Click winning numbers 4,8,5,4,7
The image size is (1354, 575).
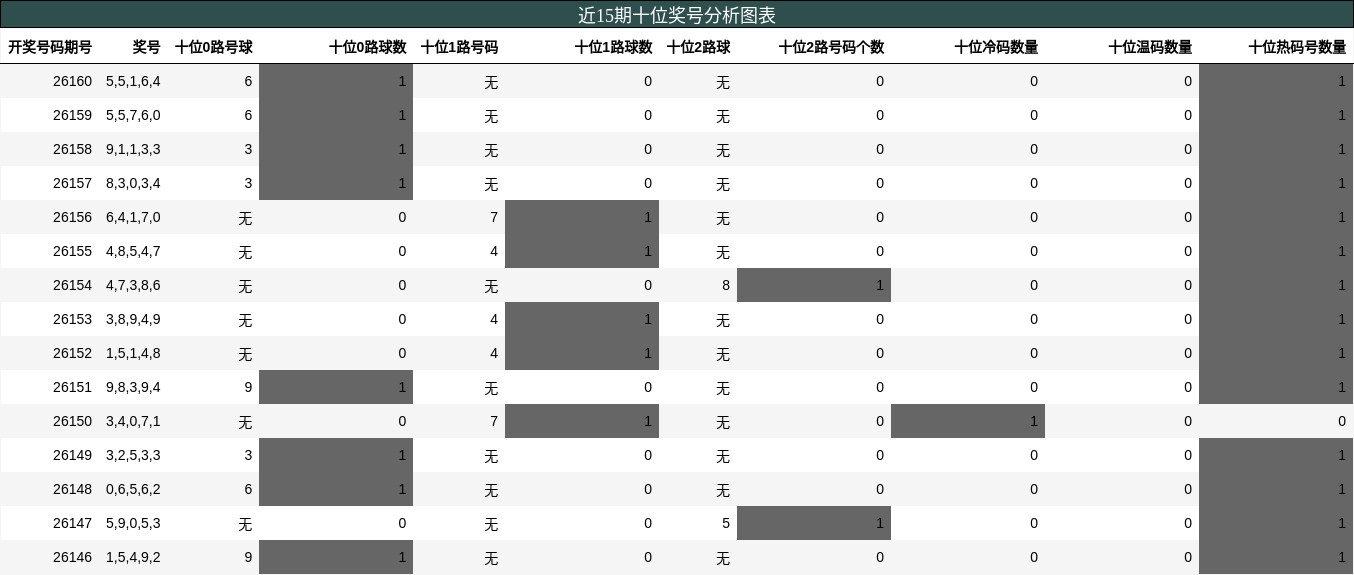tap(133, 251)
